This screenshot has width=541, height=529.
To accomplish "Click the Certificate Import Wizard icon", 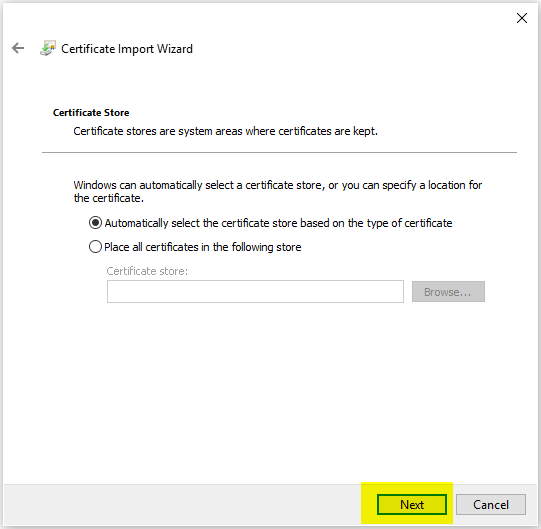I will (x=48, y=48).
